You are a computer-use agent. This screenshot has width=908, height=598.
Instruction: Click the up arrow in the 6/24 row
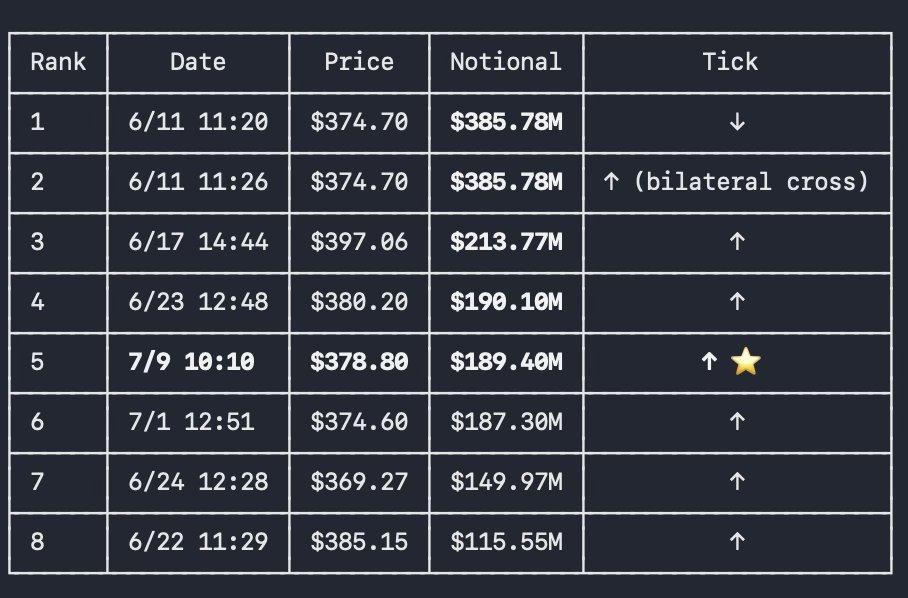(737, 482)
